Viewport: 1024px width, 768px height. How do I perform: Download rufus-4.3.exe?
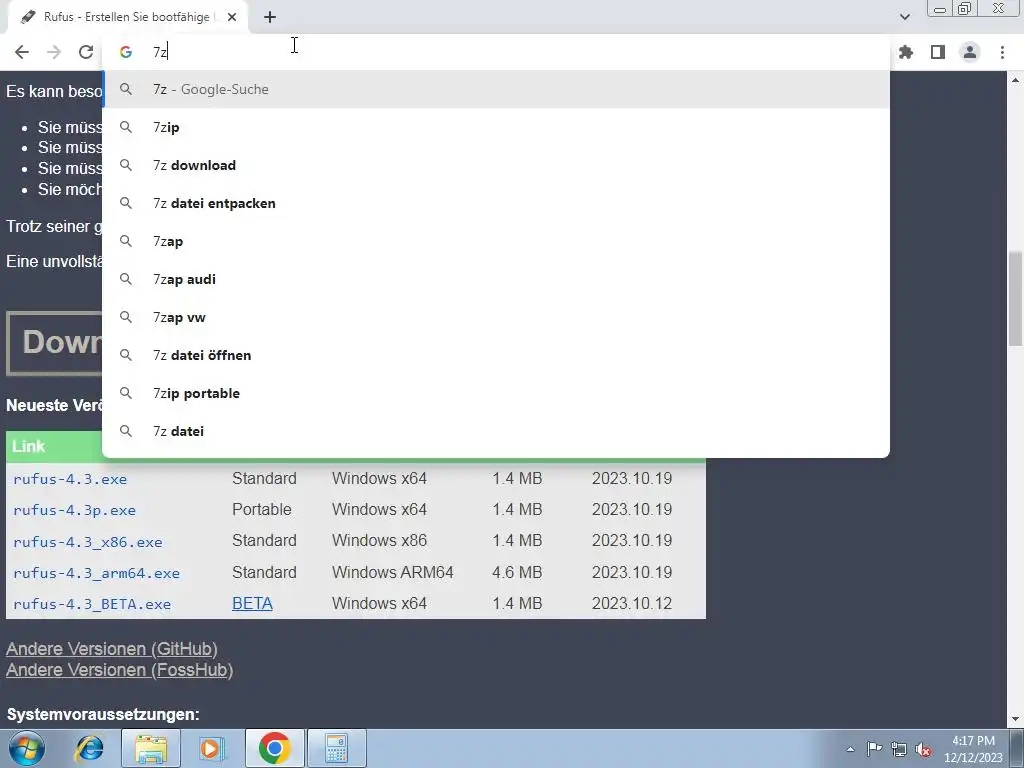click(70, 479)
